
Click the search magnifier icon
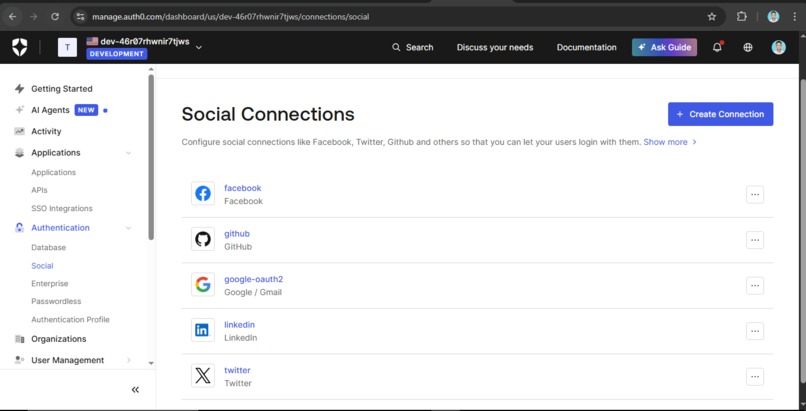coord(396,47)
